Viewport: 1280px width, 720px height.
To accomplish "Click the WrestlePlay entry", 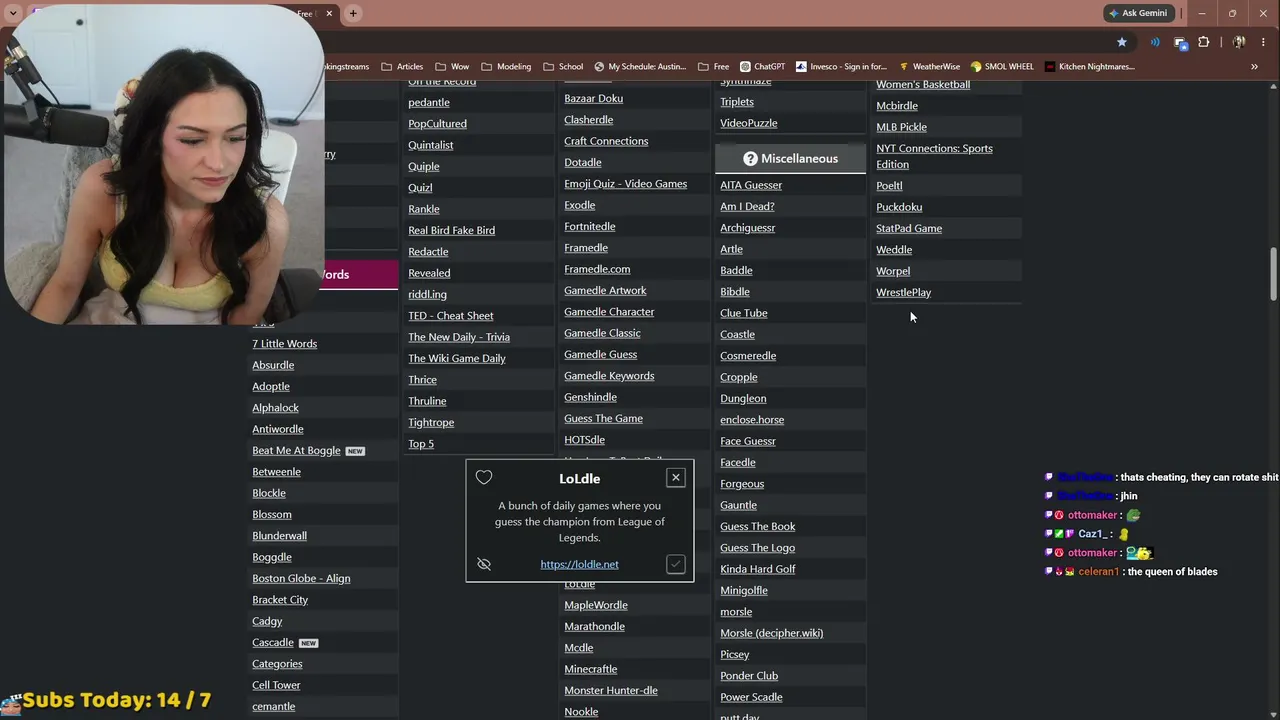I will click(x=903, y=293).
